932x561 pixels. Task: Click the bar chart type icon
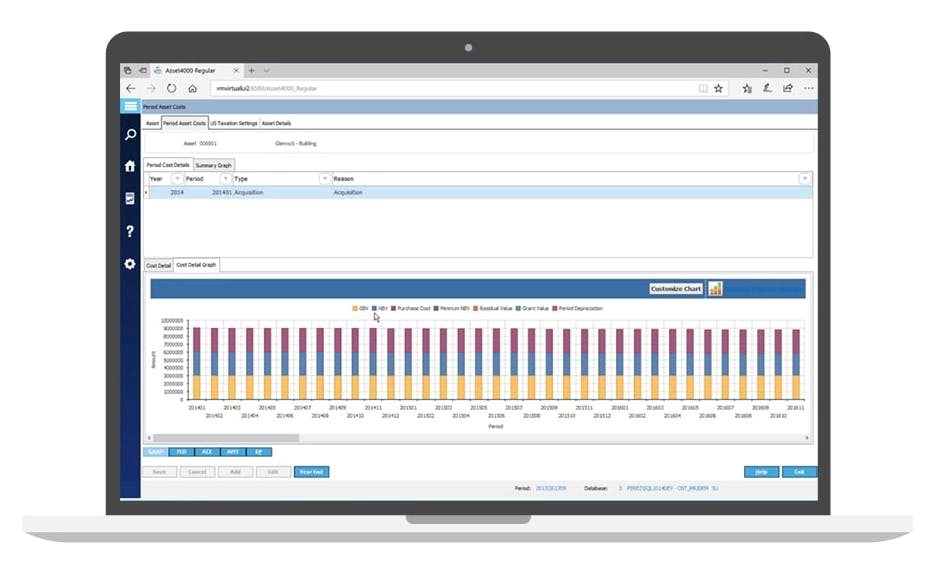(715, 289)
